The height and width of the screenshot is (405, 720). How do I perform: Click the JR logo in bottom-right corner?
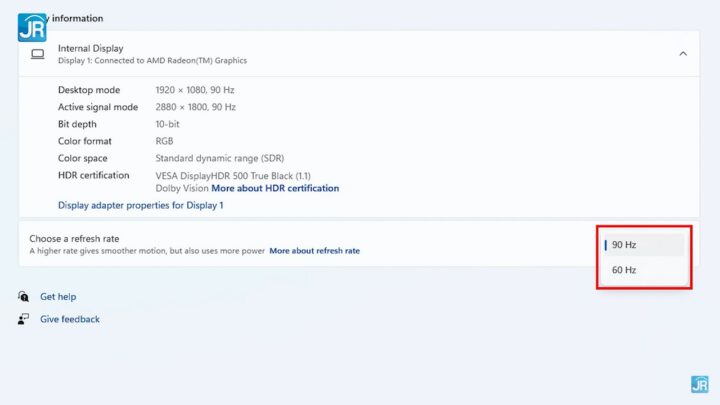point(699,384)
